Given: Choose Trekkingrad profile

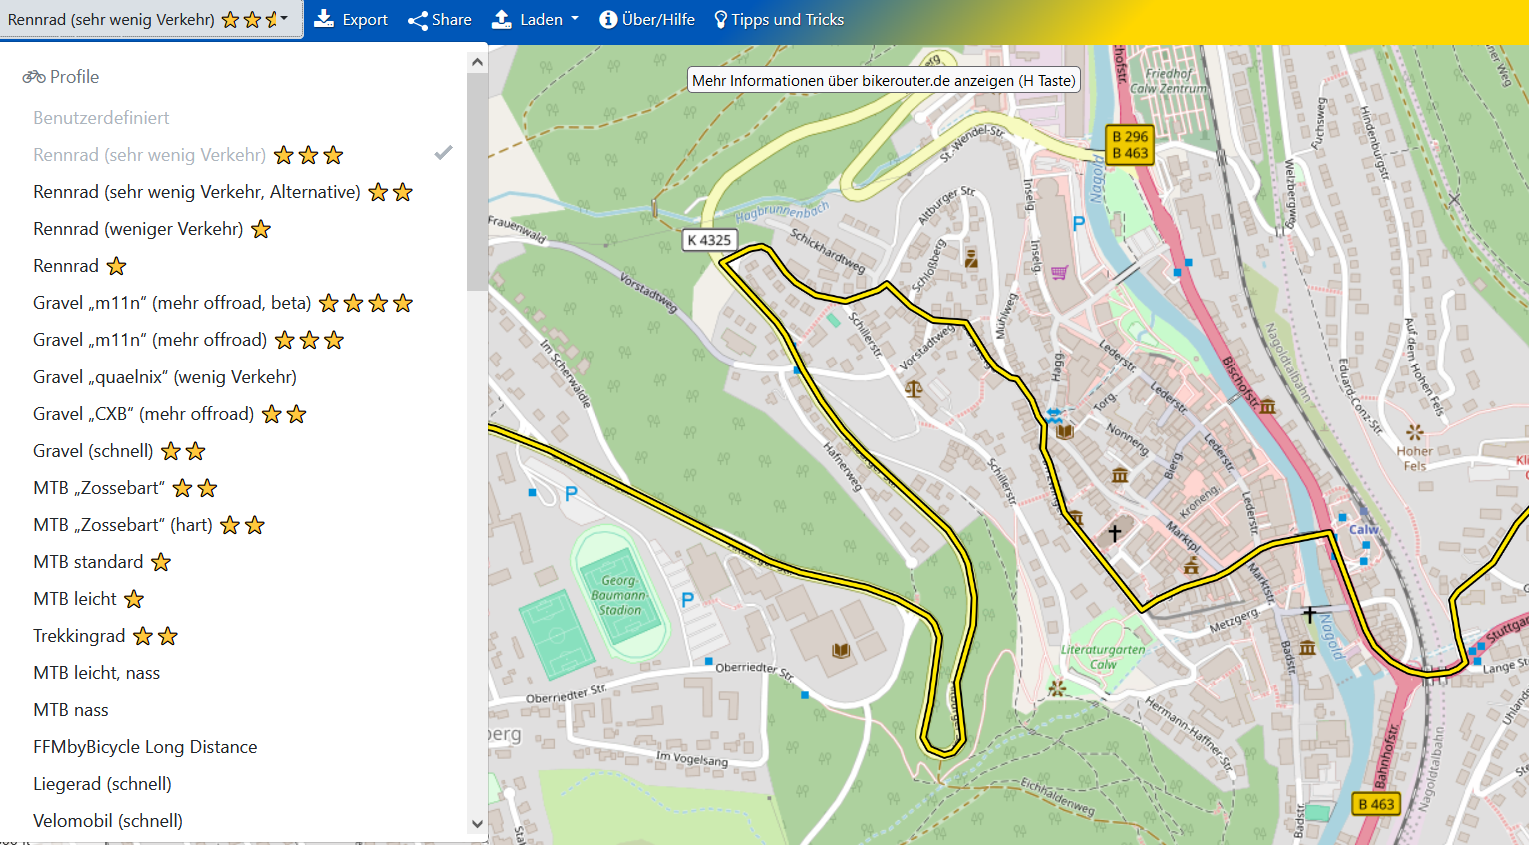Looking at the screenshot, I should [x=105, y=636].
